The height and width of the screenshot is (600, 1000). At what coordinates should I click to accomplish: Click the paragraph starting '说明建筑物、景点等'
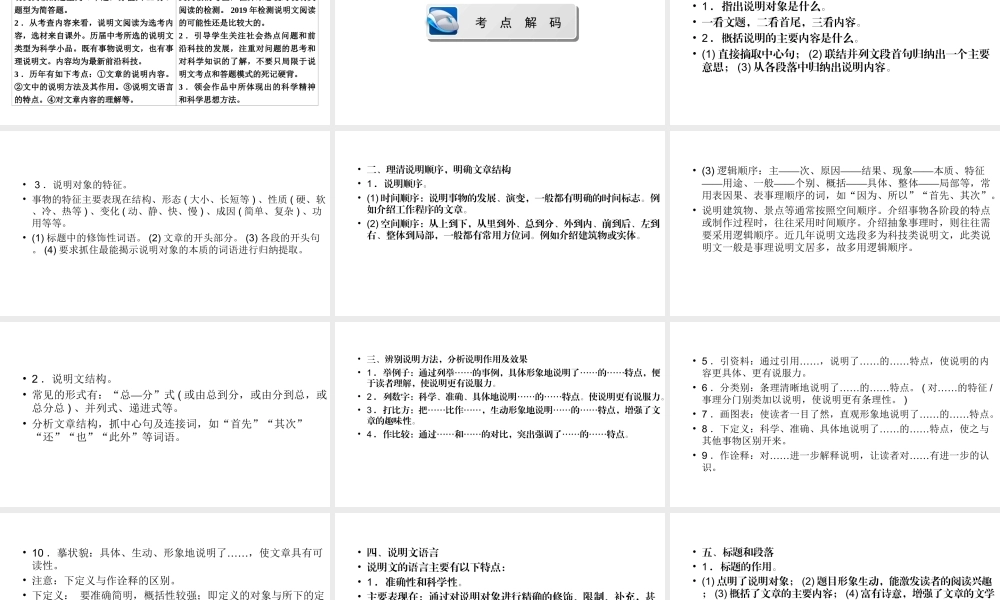tap(846, 228)
